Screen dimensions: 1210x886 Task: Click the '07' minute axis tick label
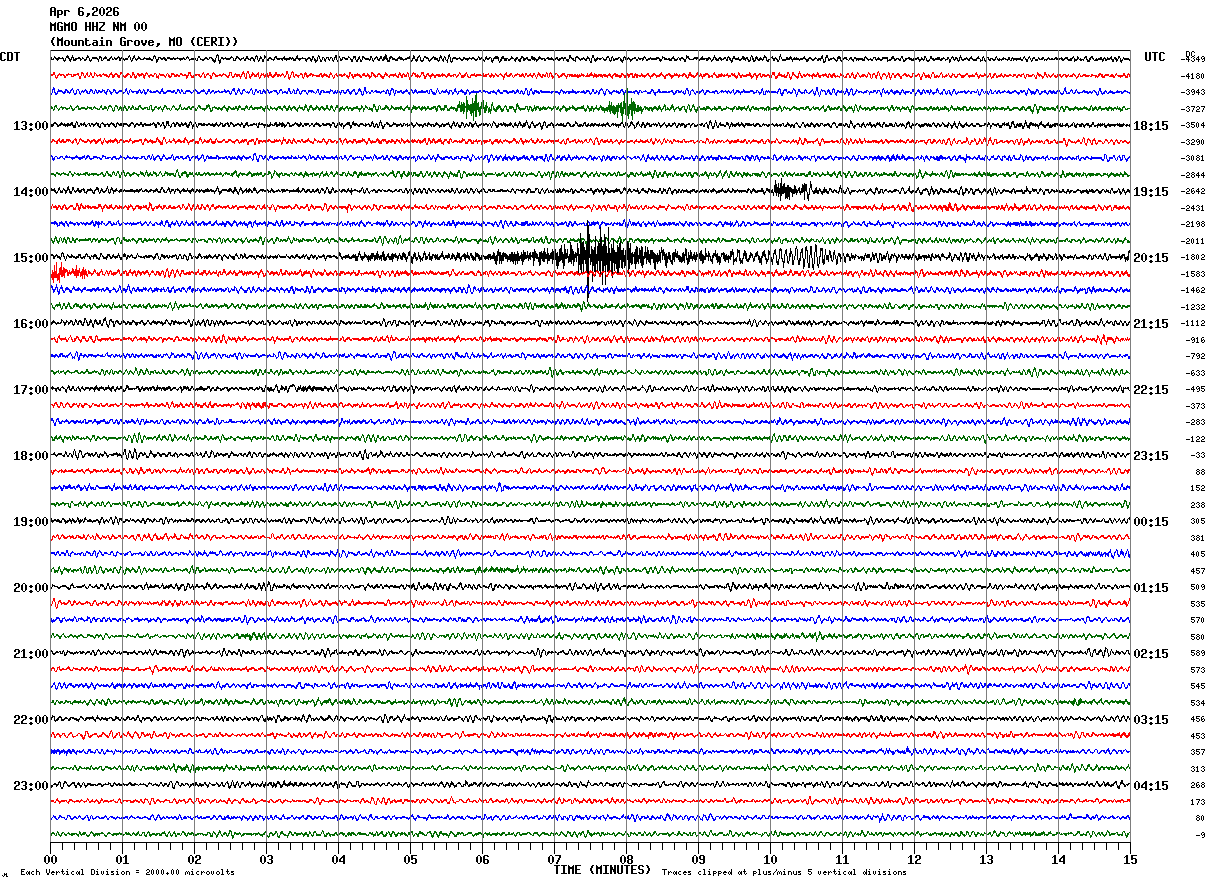[x=554, y=859]
